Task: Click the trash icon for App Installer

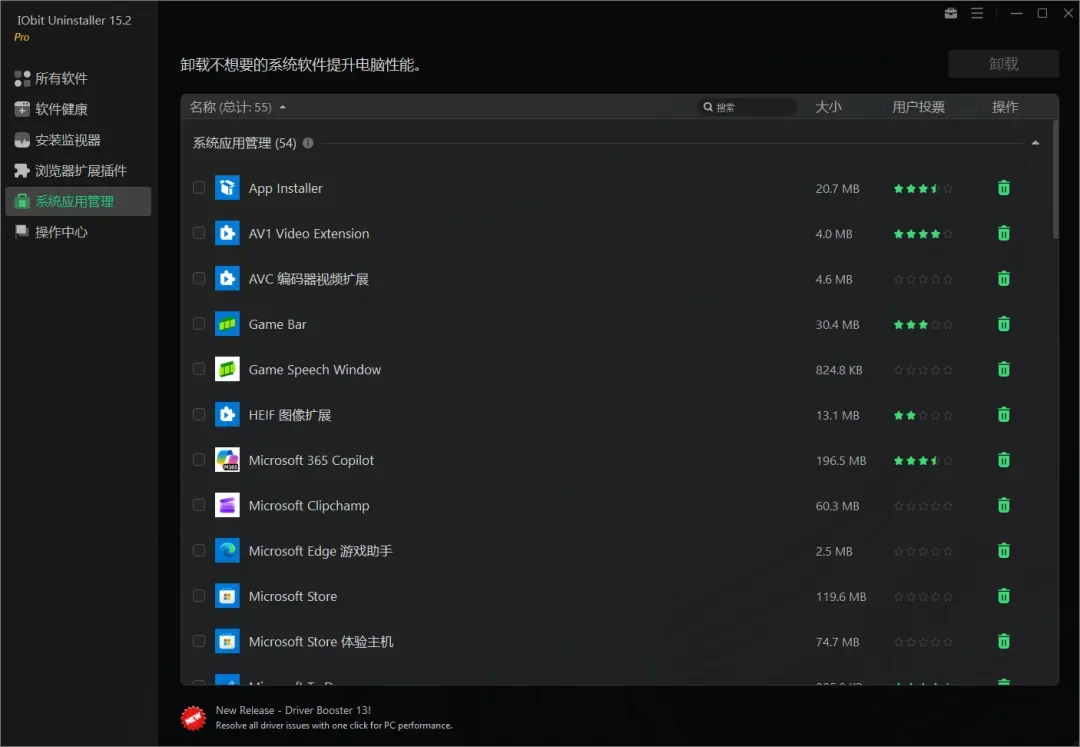Action: [1004, 188]
